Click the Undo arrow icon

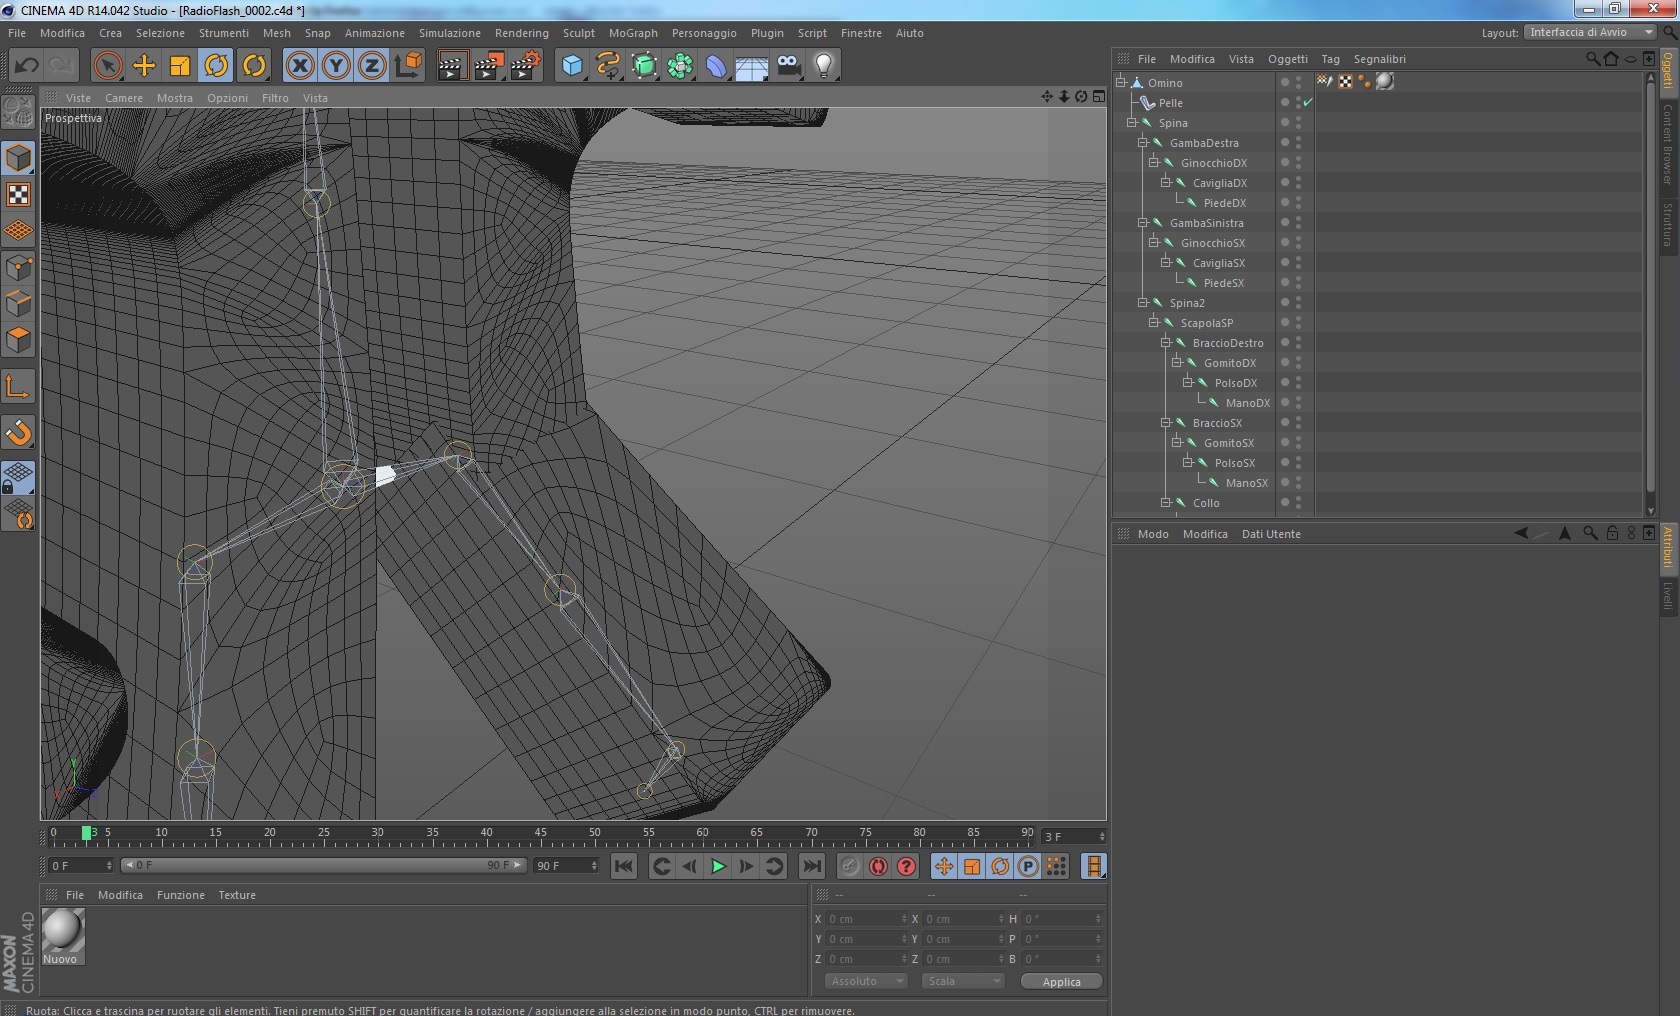(26, 66)
